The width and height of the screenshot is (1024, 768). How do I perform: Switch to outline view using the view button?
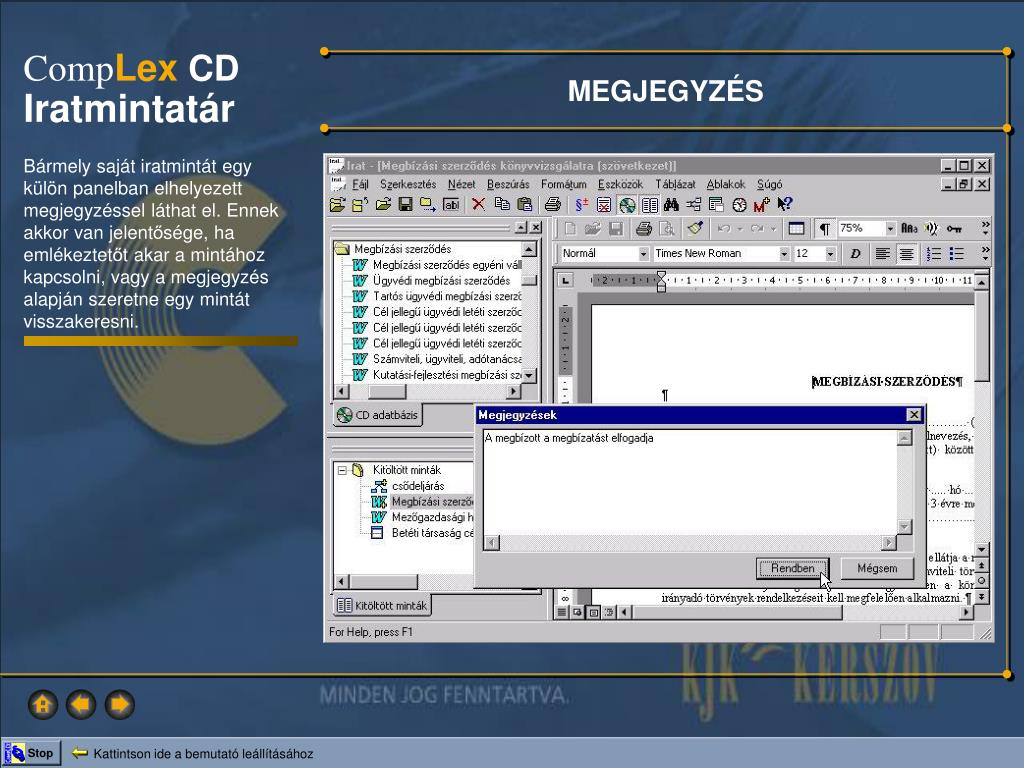[x=609, y=613]
